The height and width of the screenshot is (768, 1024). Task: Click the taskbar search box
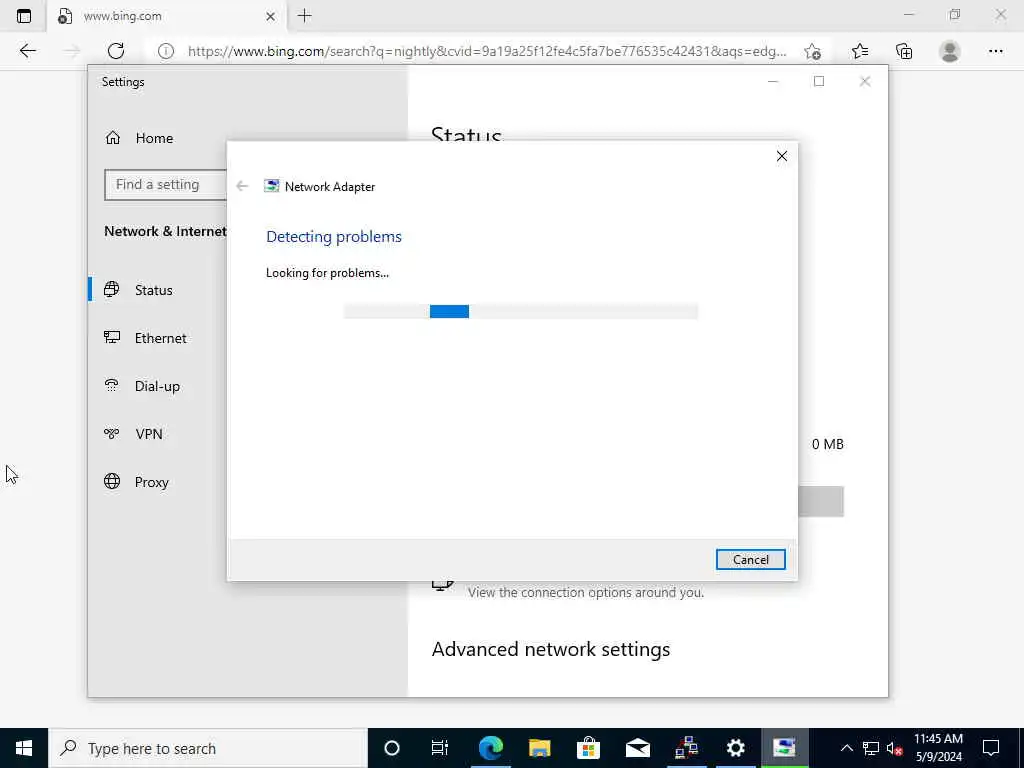click(208, 748)
